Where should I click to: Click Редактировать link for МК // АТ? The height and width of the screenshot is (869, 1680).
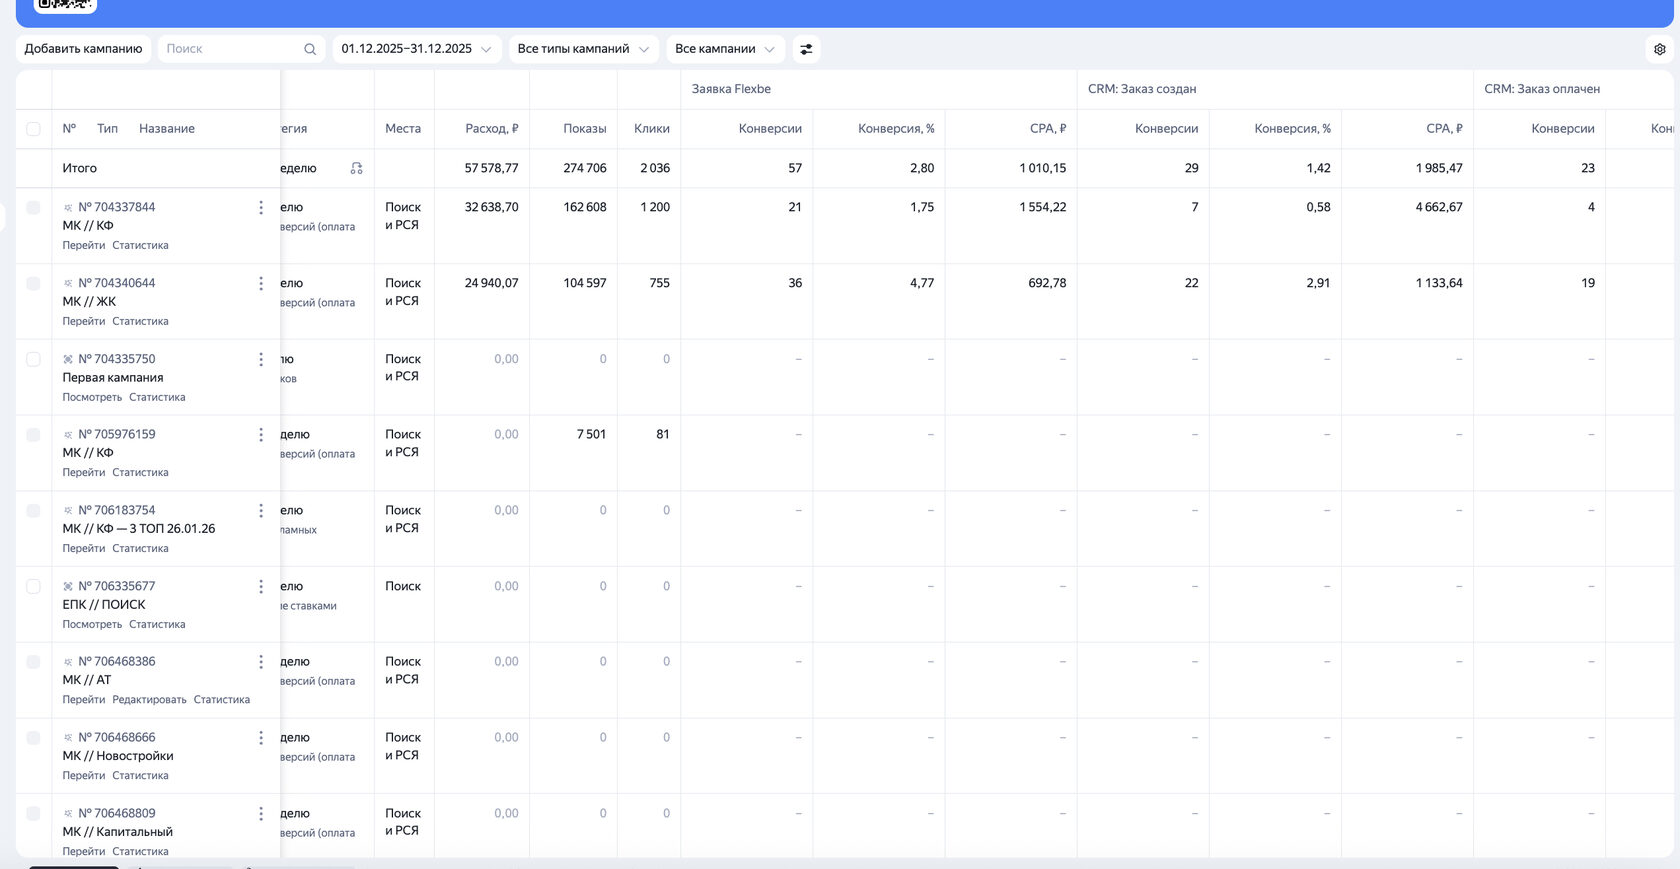149,700
